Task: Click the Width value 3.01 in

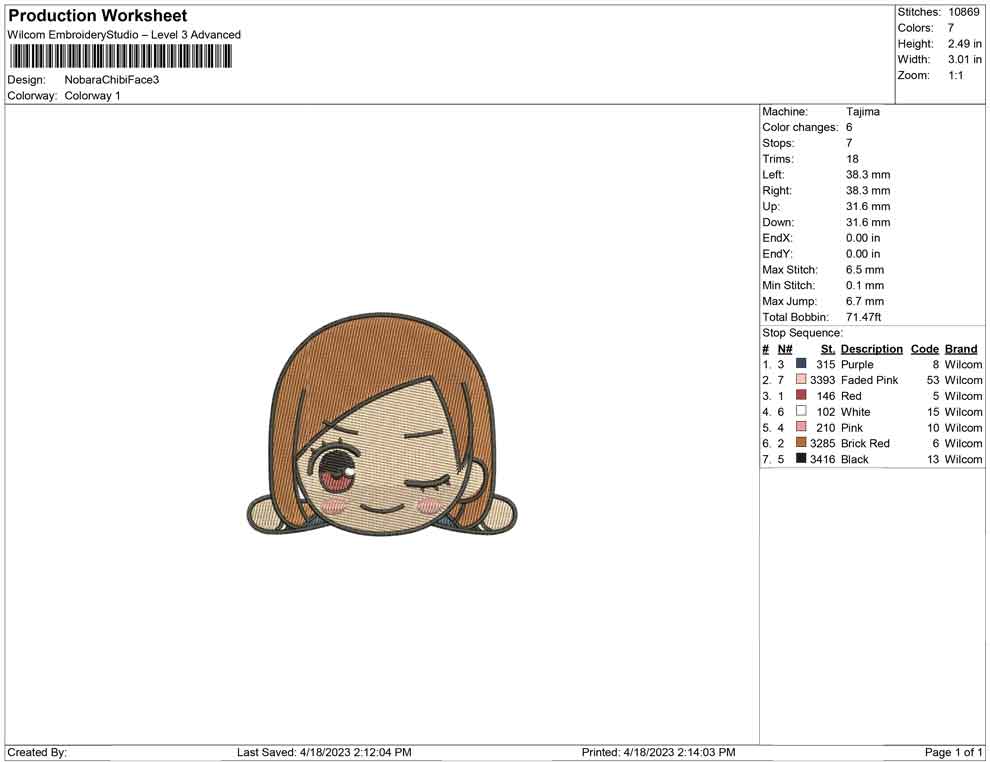Action: (x=964, y=59)
